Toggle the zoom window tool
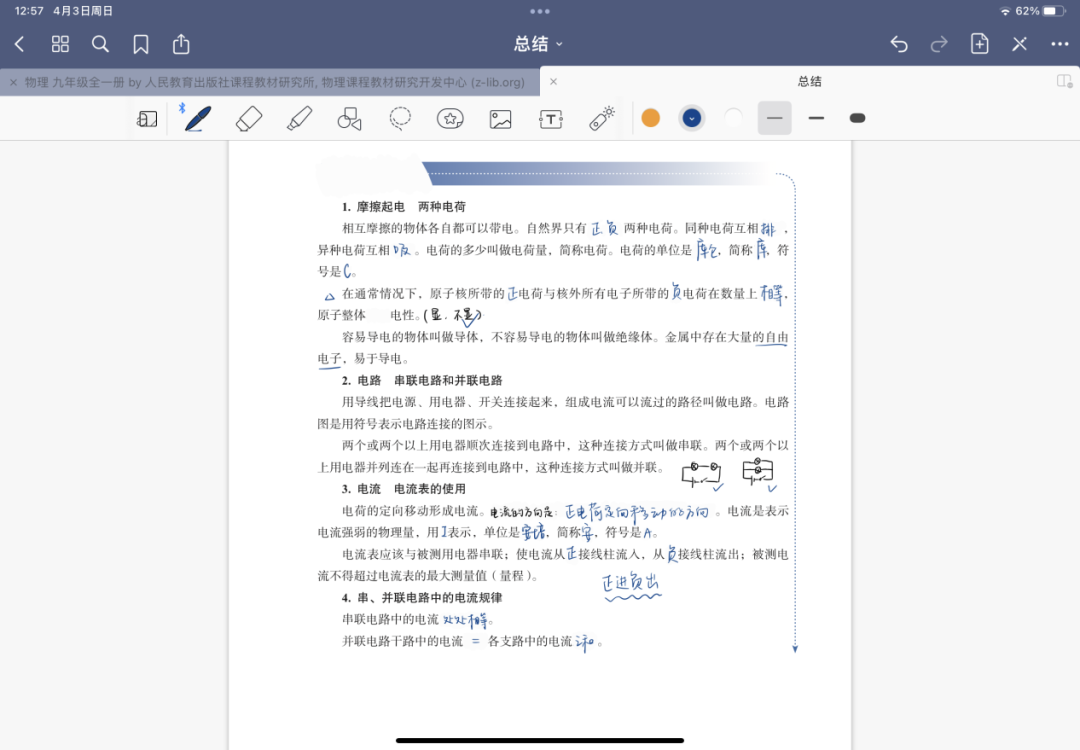This screenshot has width=1080, height=750. 147,119
